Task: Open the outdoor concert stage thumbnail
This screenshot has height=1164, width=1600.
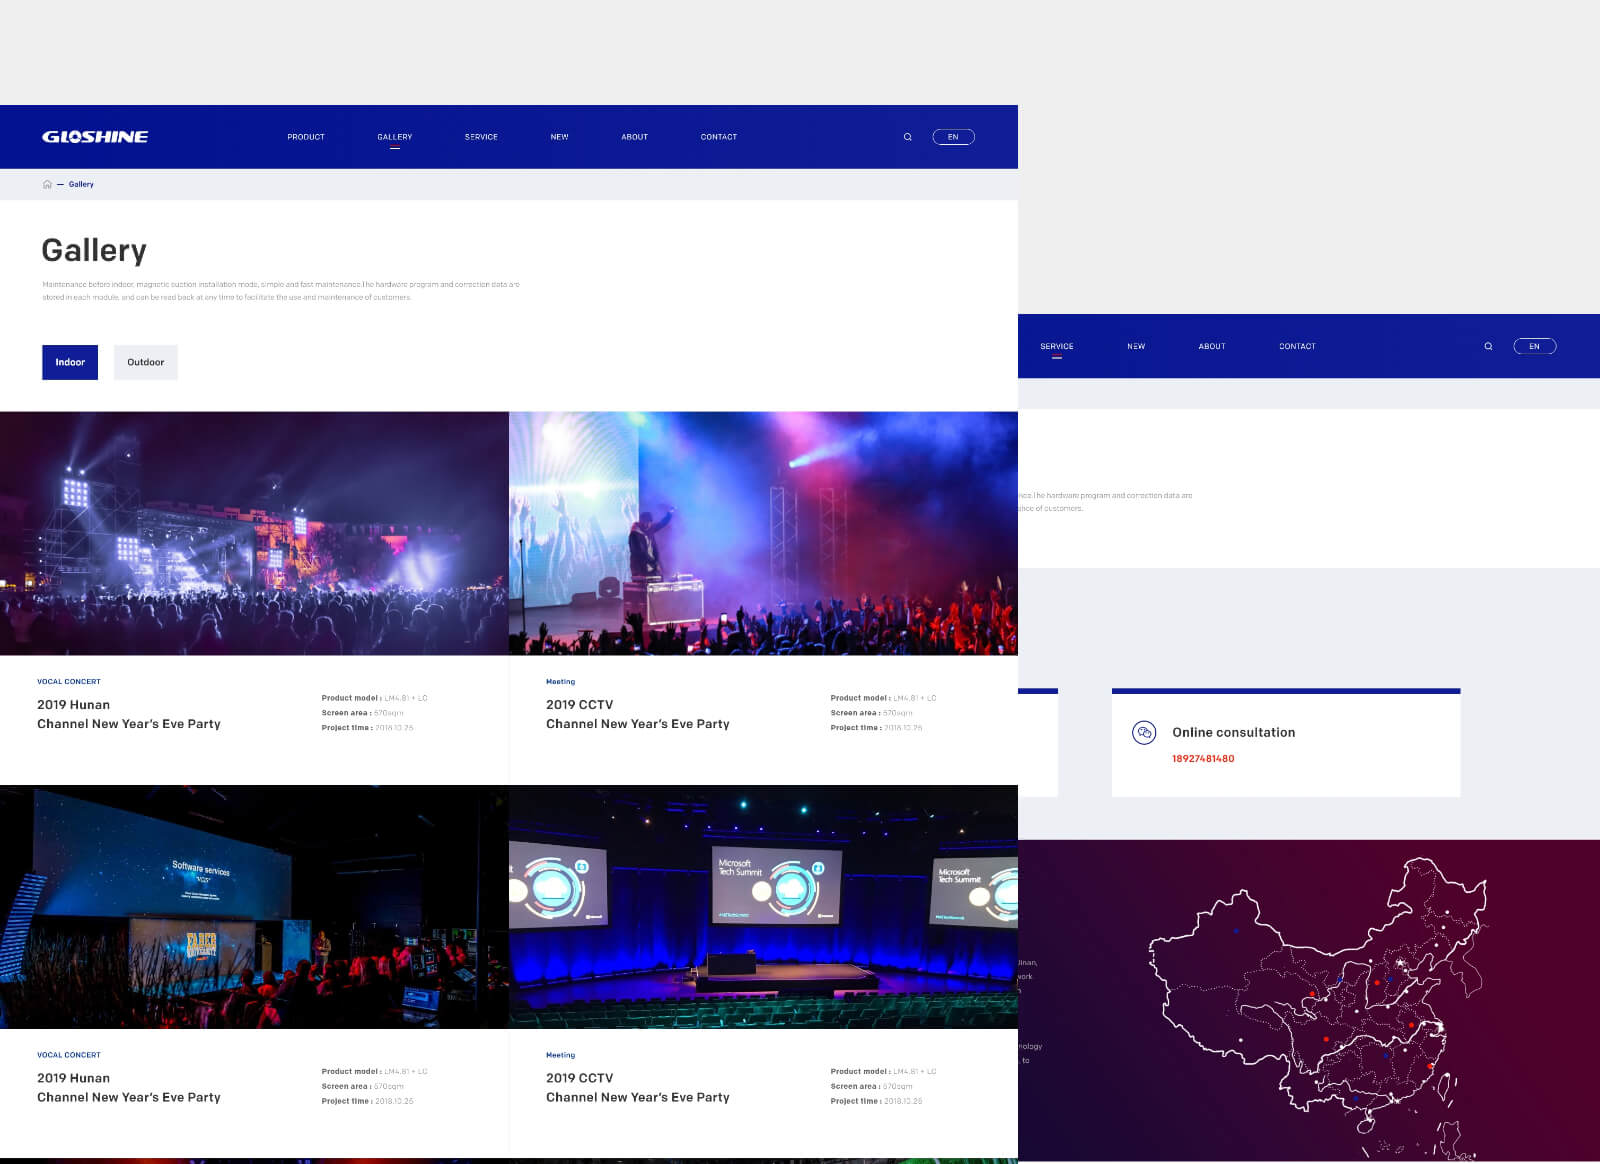Action: point(254,533)
